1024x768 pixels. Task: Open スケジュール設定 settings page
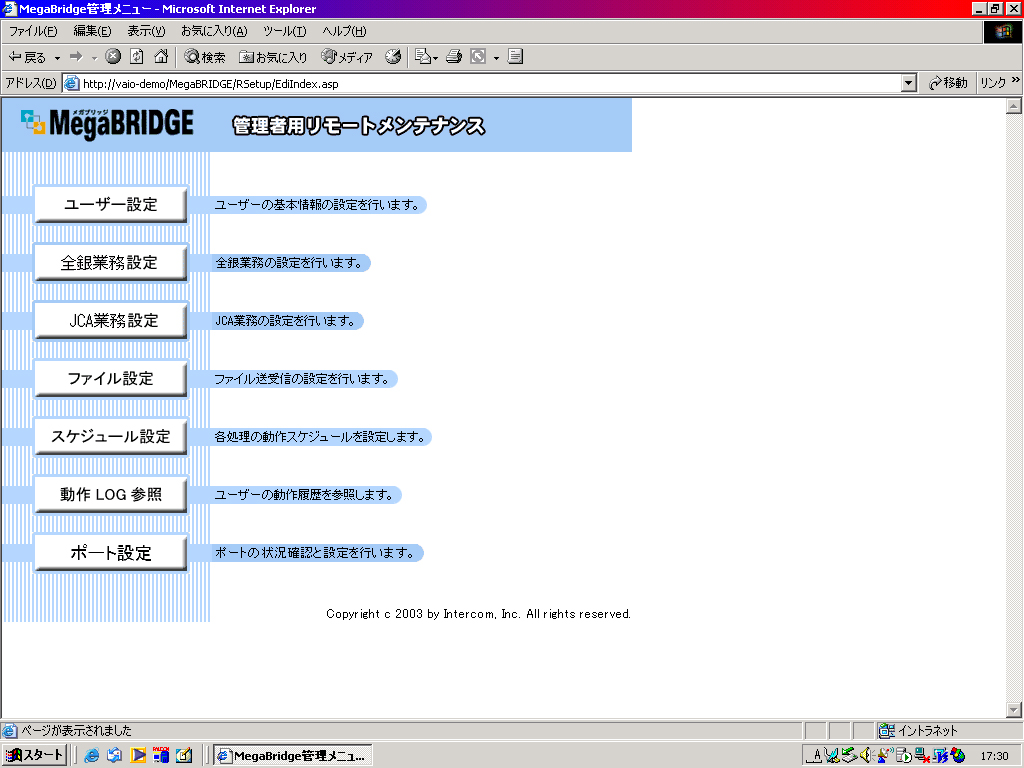point(110,436)
